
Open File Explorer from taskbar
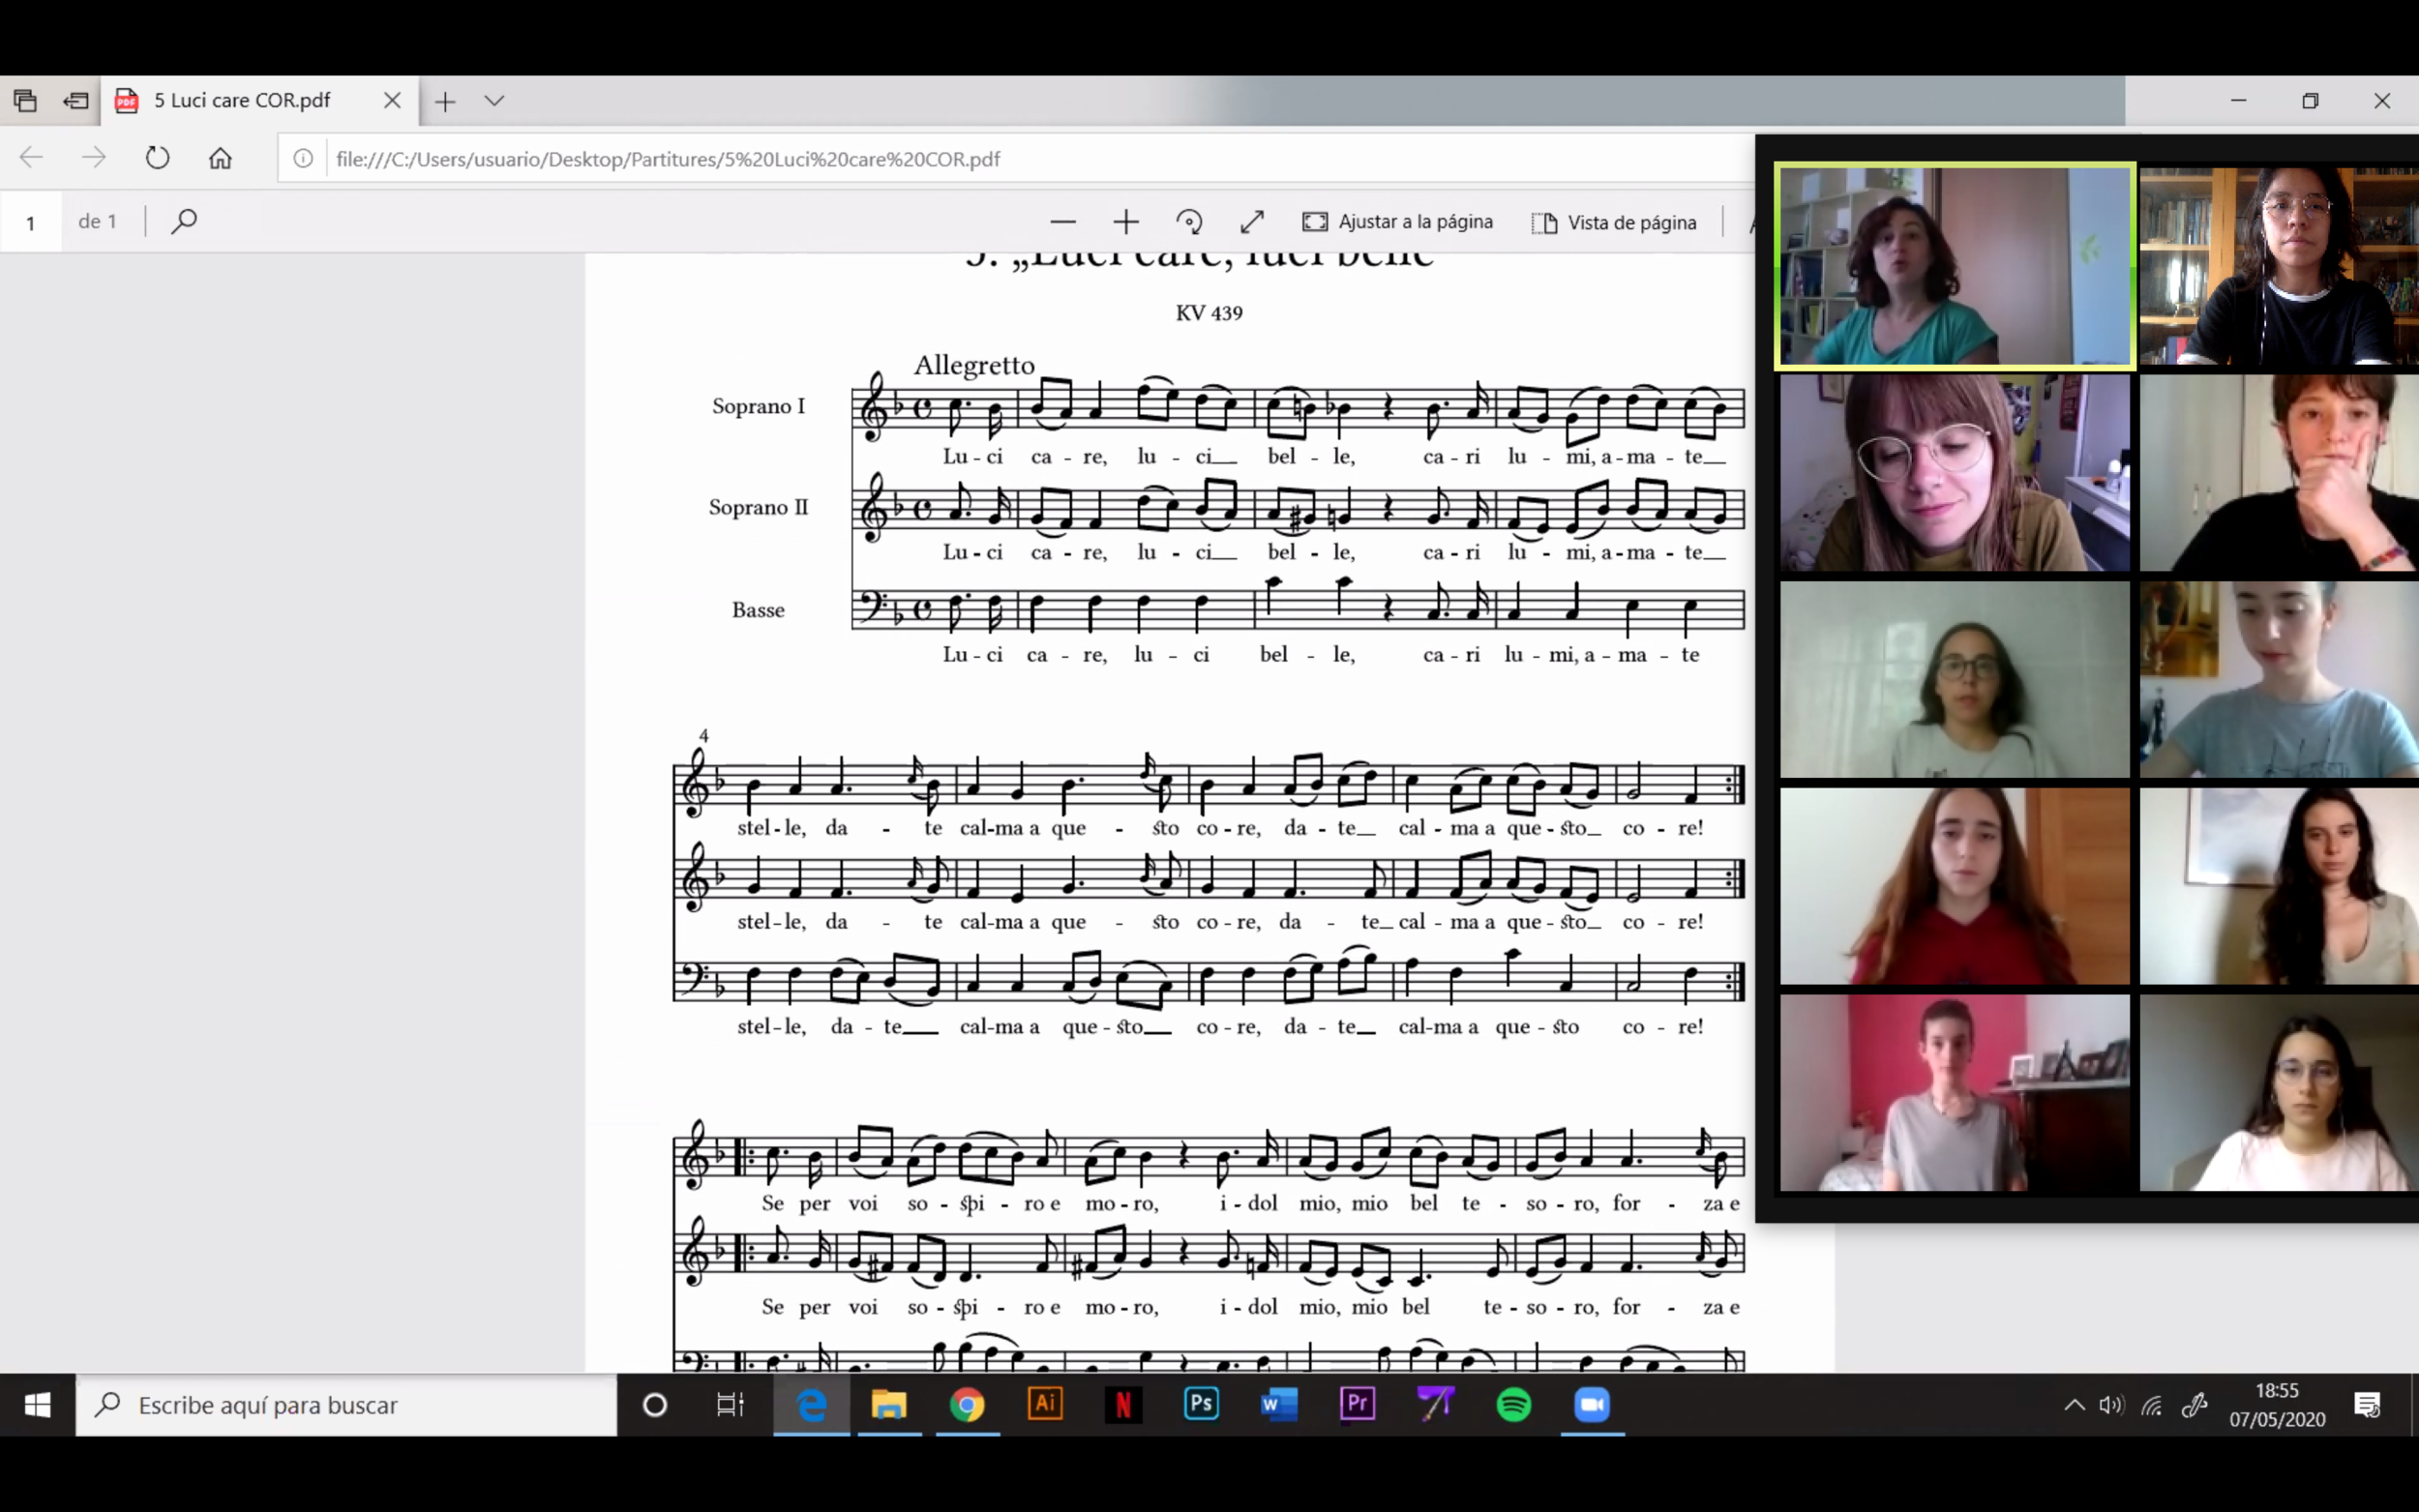point(889,1405)
